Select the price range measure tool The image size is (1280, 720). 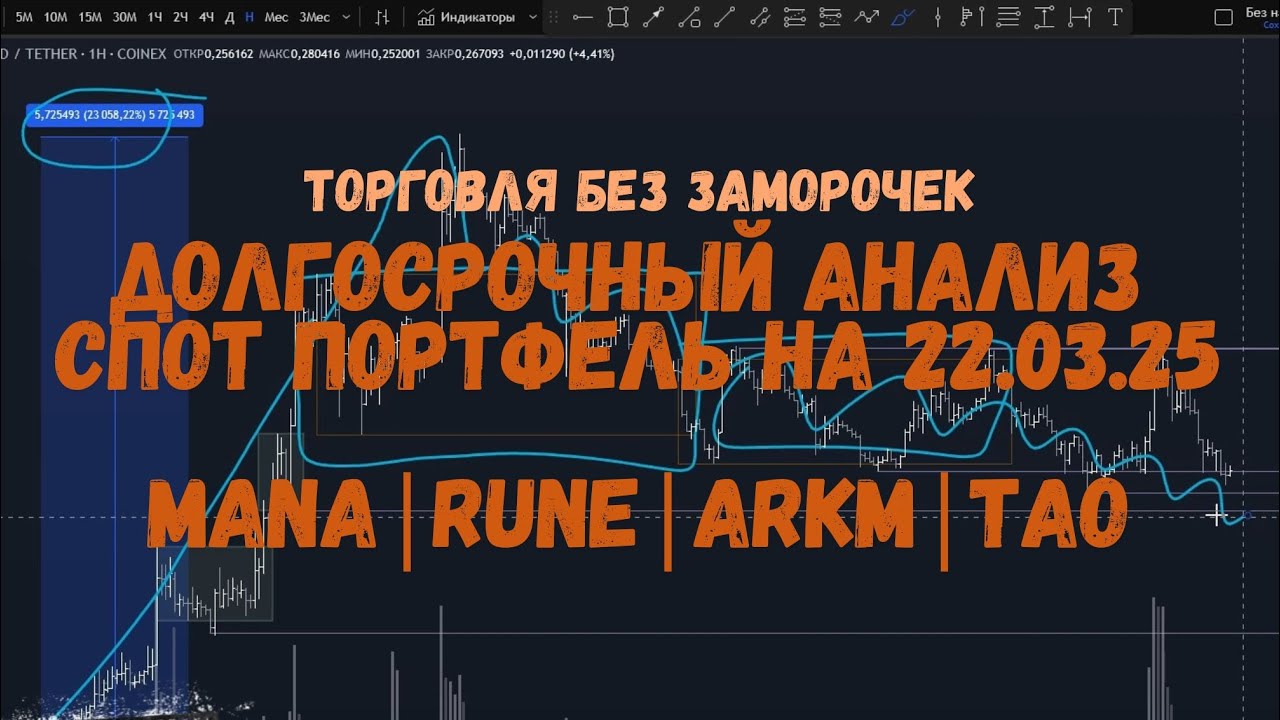1044,17
